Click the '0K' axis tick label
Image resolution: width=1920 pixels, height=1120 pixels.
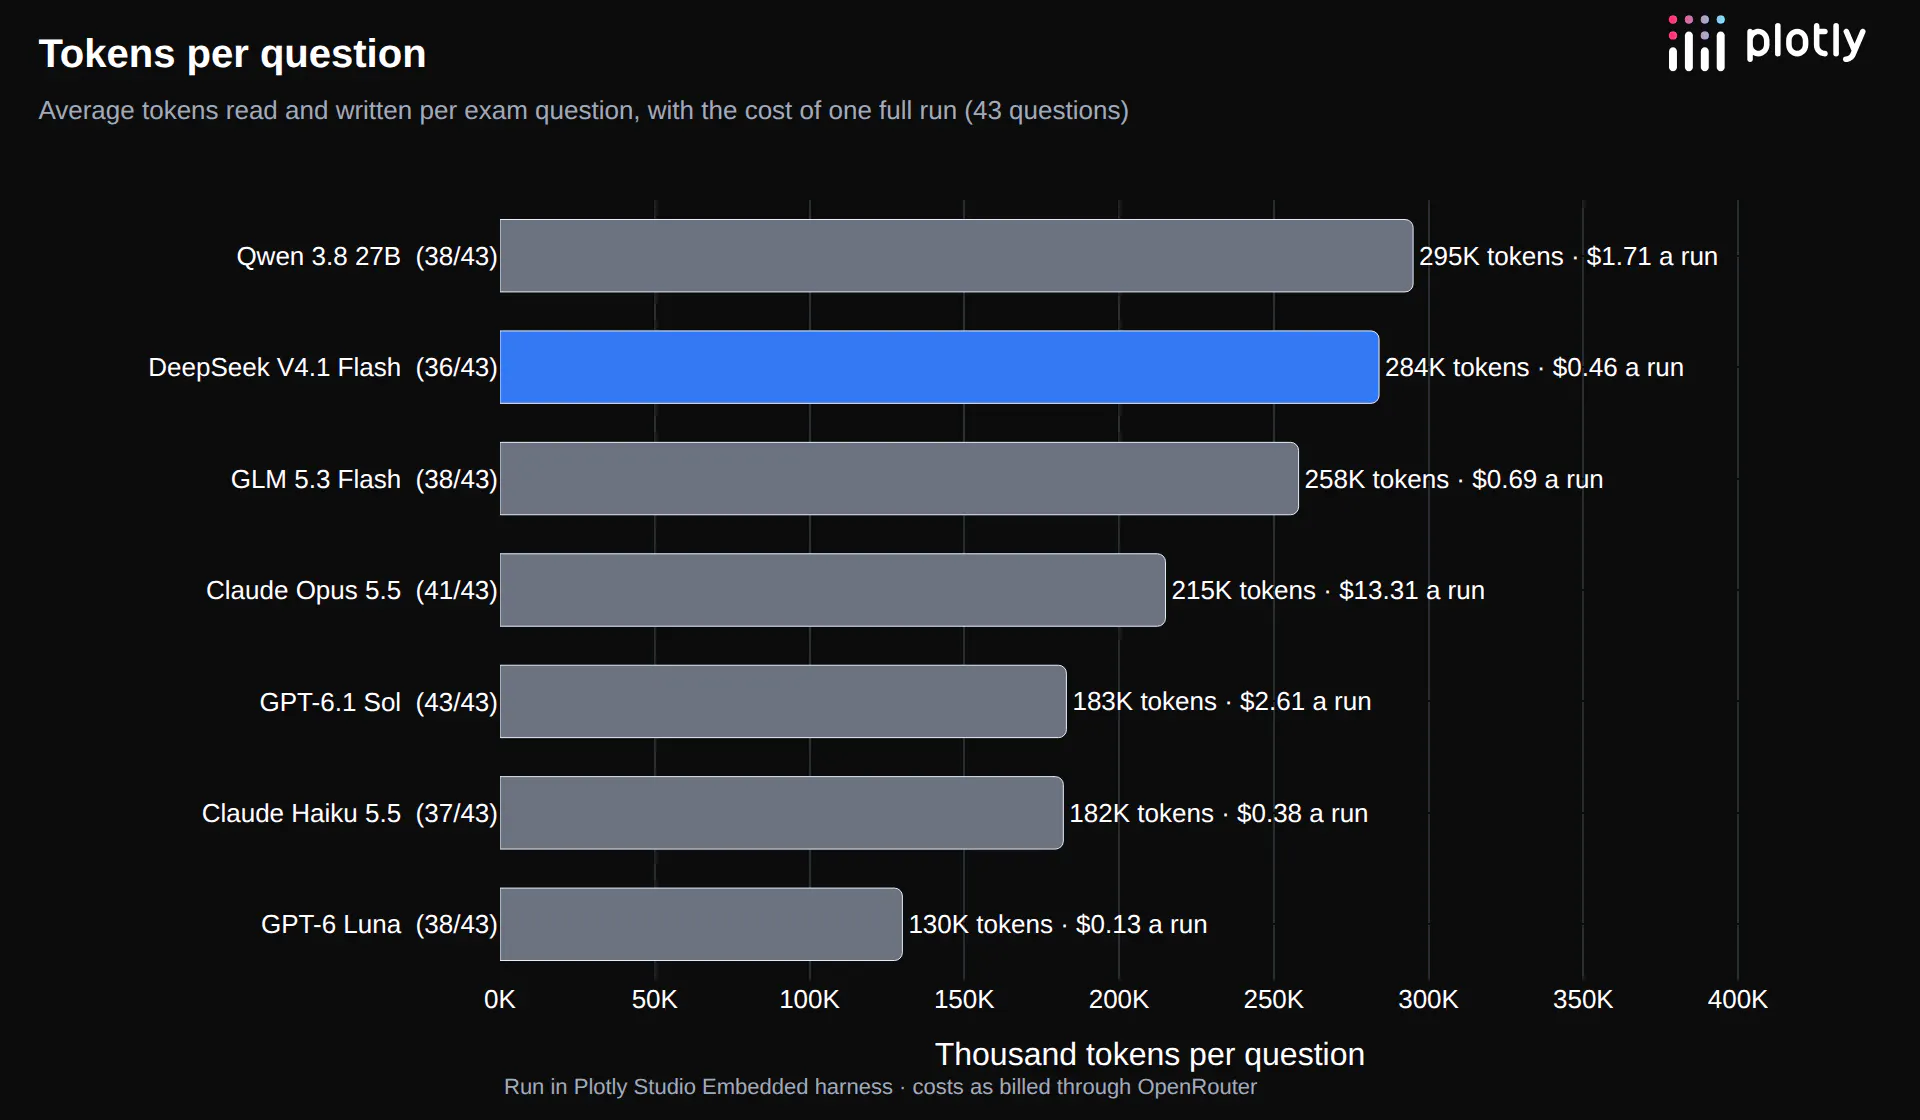500,999
